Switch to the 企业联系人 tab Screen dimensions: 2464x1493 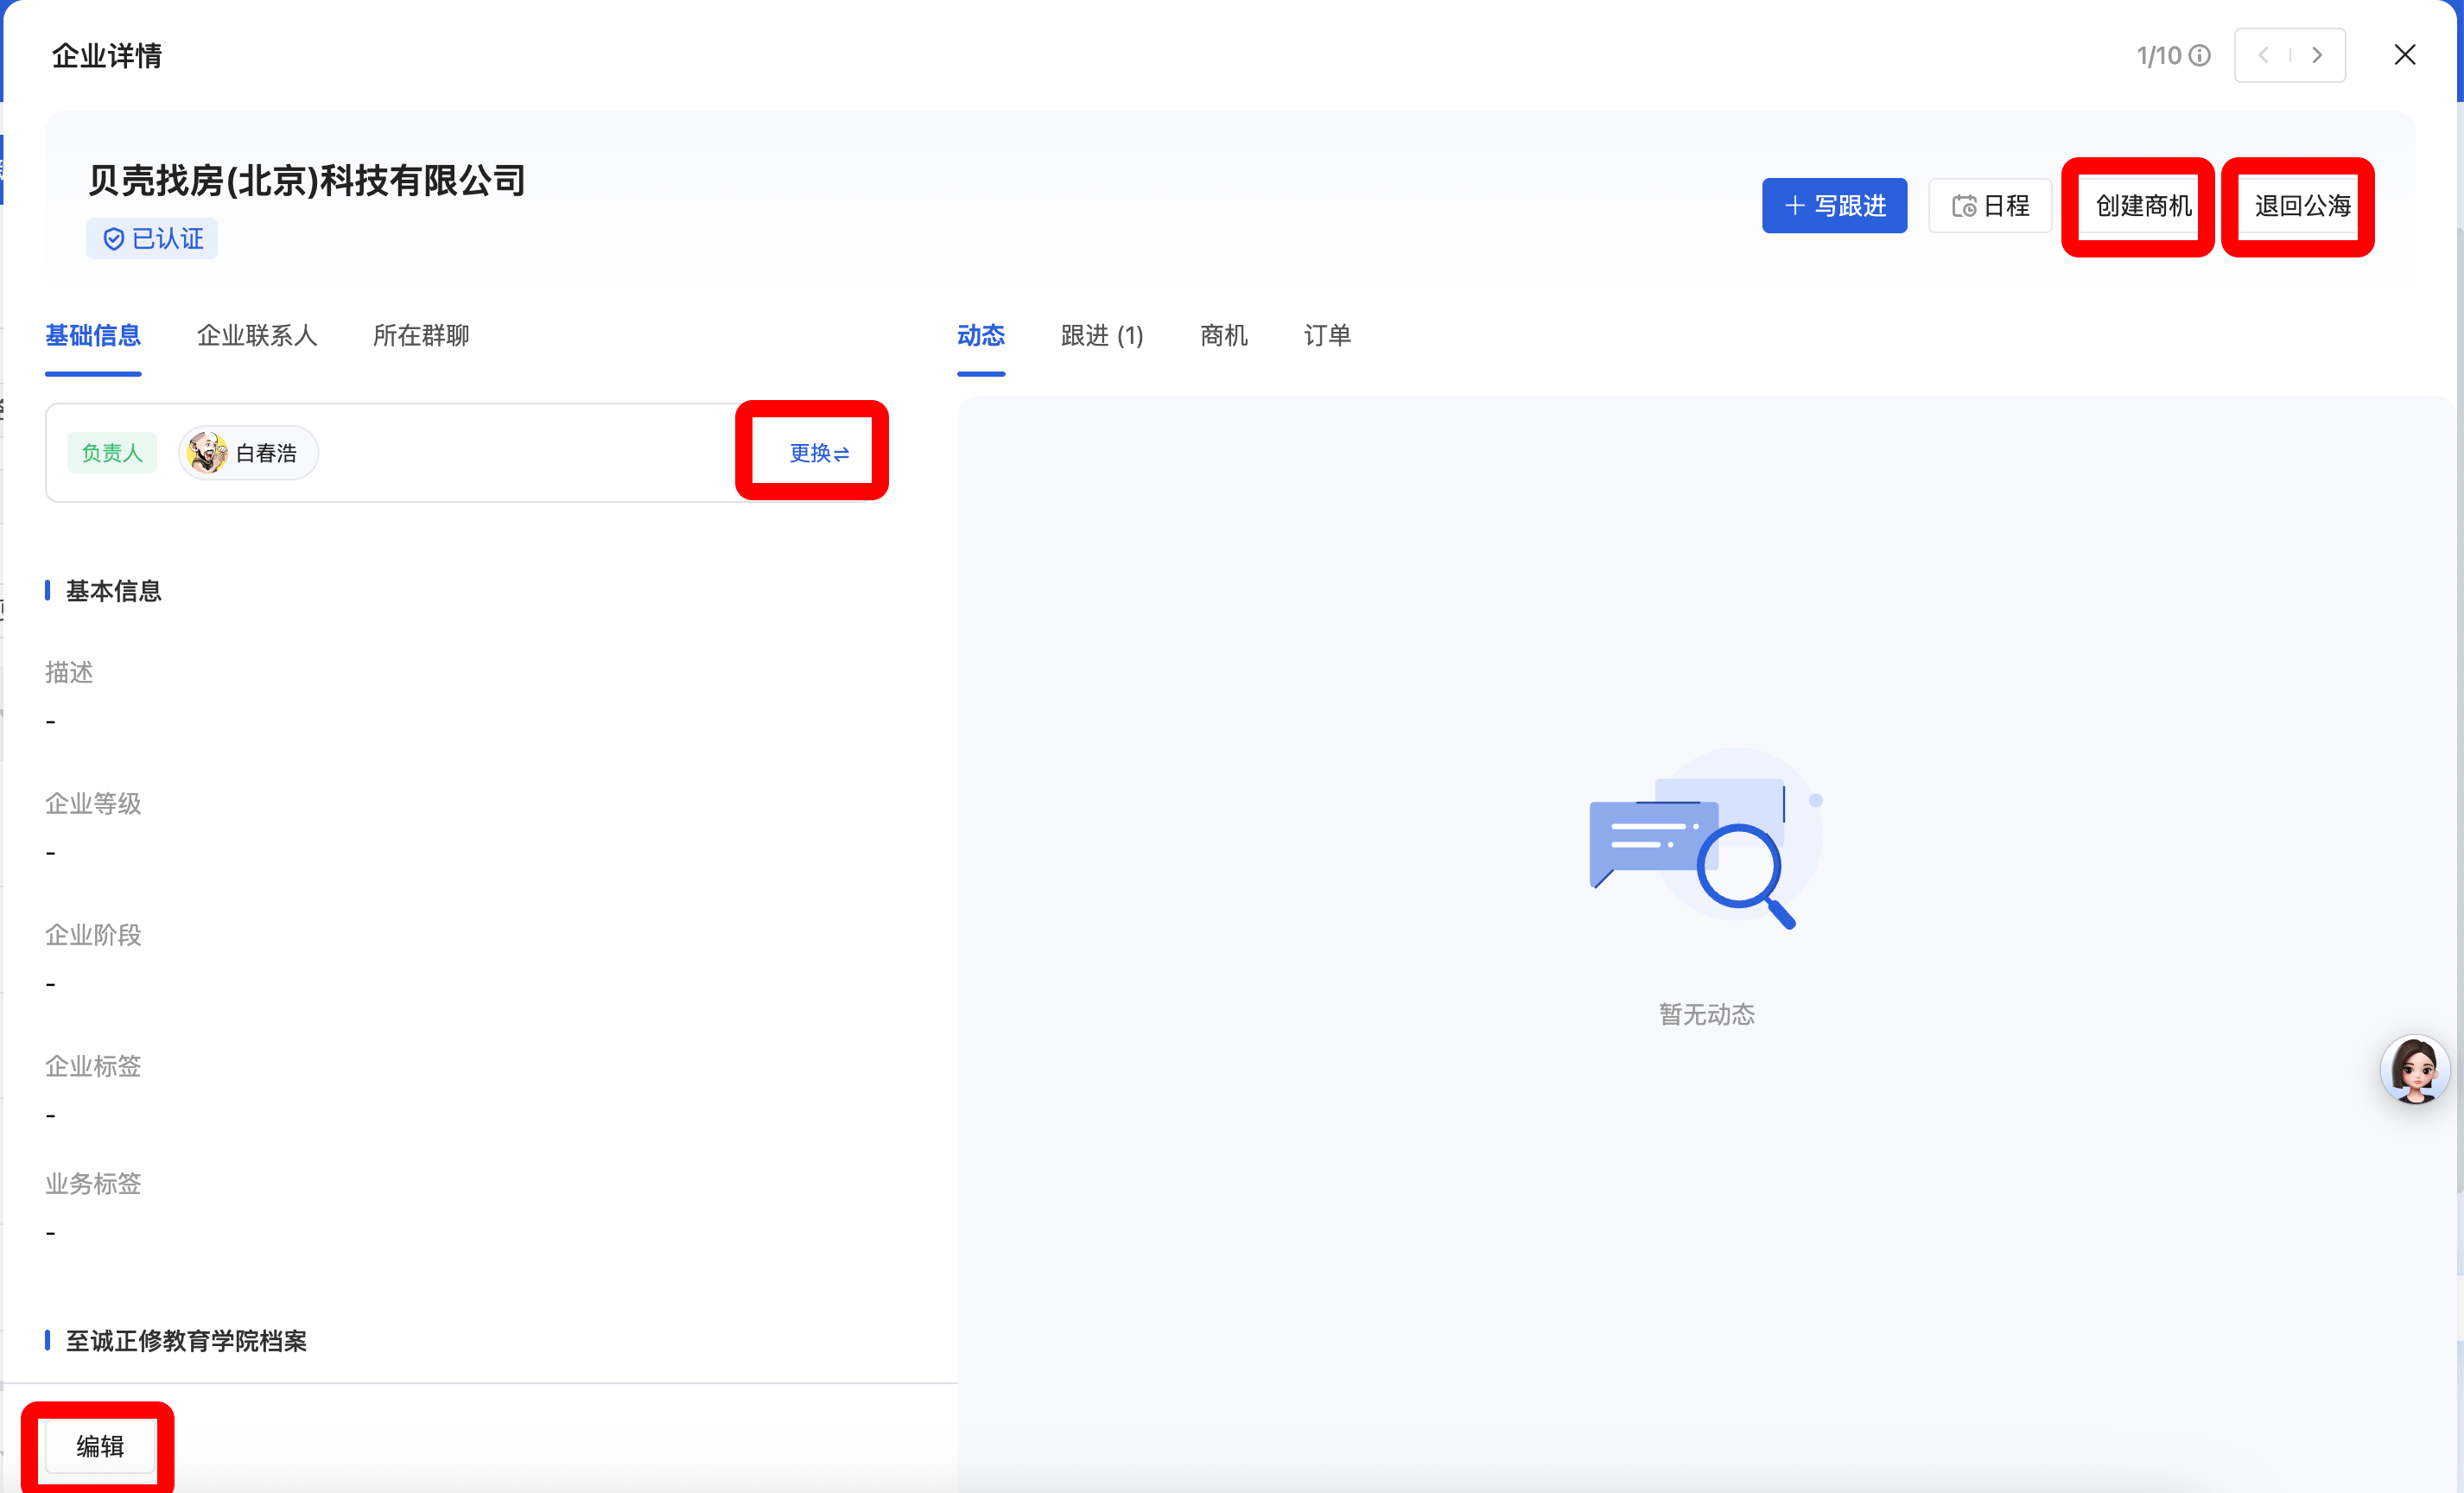pos(257,336)
